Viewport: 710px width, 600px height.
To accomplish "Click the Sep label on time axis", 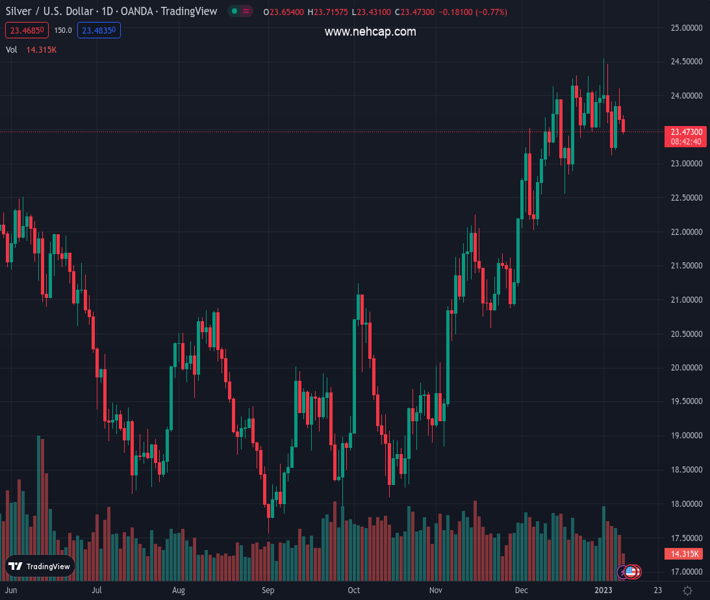I will (268, 590).
